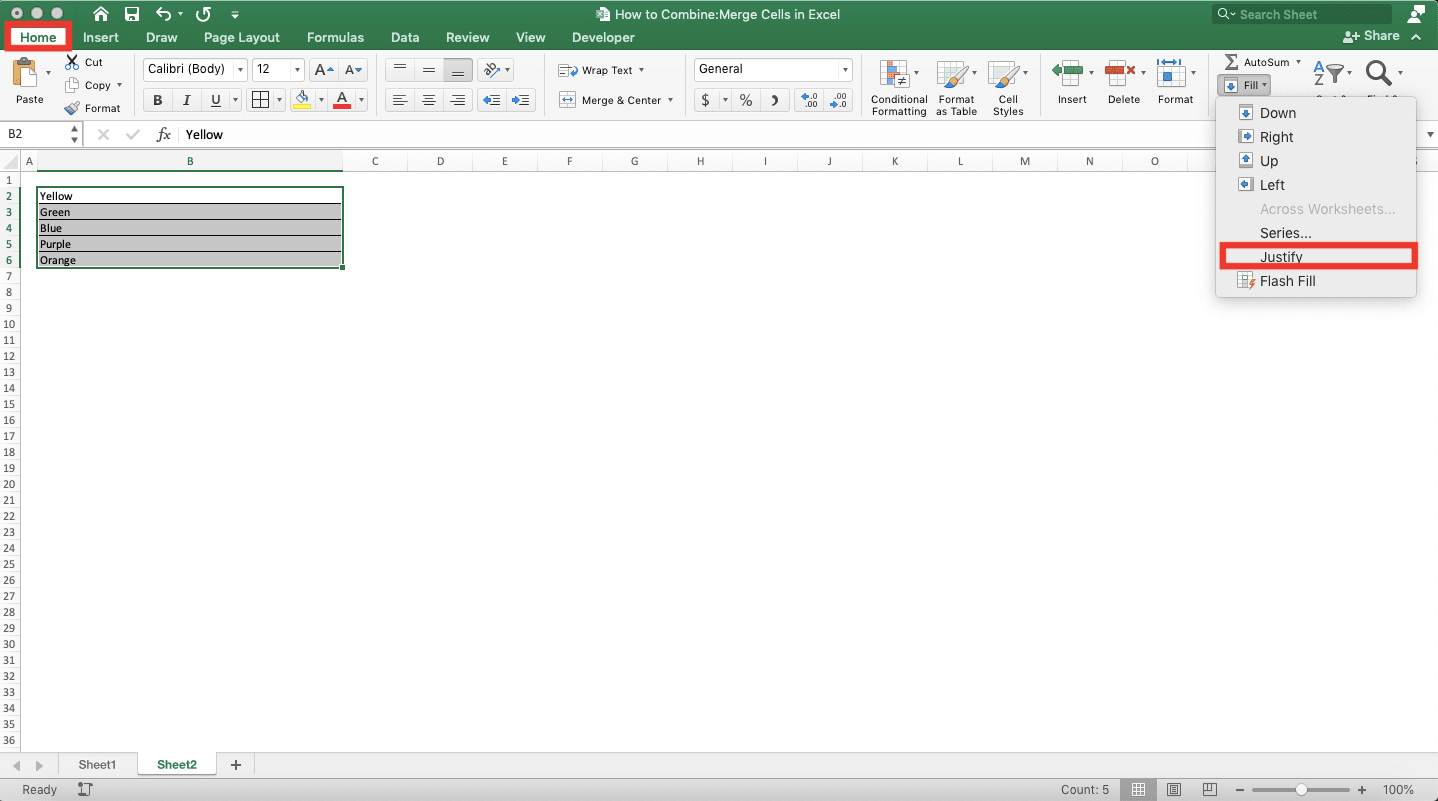Image resolution: width=1438 pixels, height=801 pixels.
Task: Add a new sheet with plus button
Action: pyautogui.click(x=236, y=765)
